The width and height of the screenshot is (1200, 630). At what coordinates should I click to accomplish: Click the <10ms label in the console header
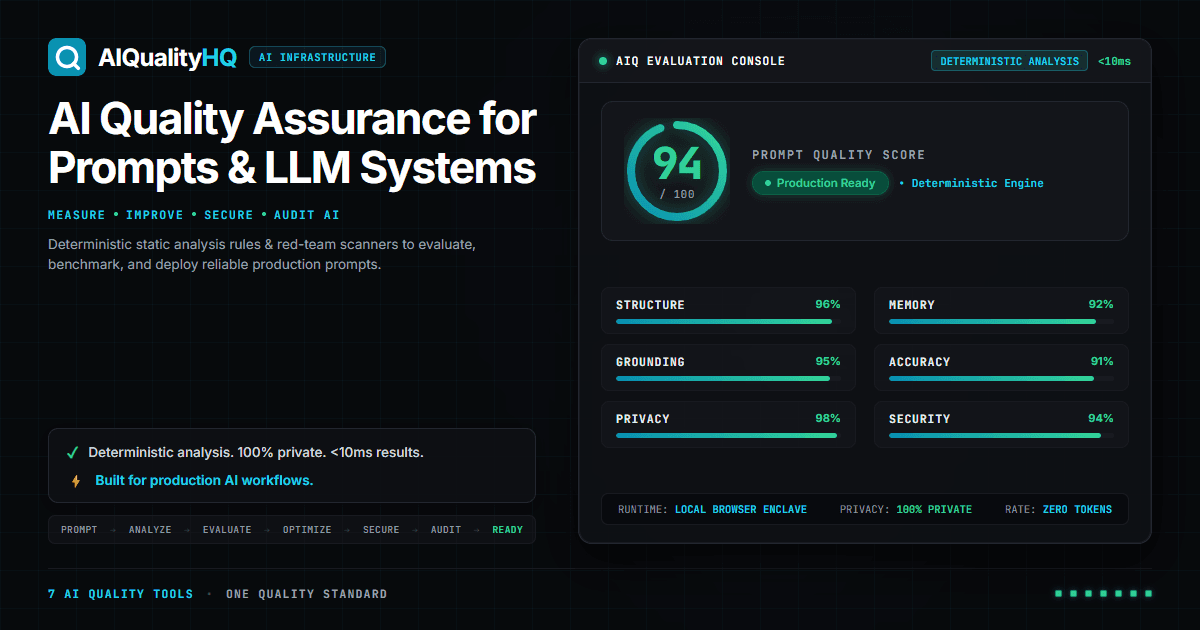1115,61
